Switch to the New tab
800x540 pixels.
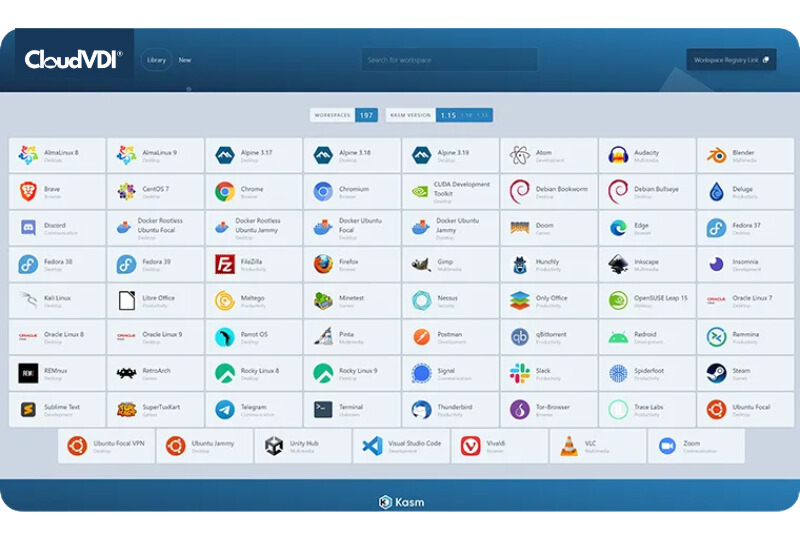185,60
